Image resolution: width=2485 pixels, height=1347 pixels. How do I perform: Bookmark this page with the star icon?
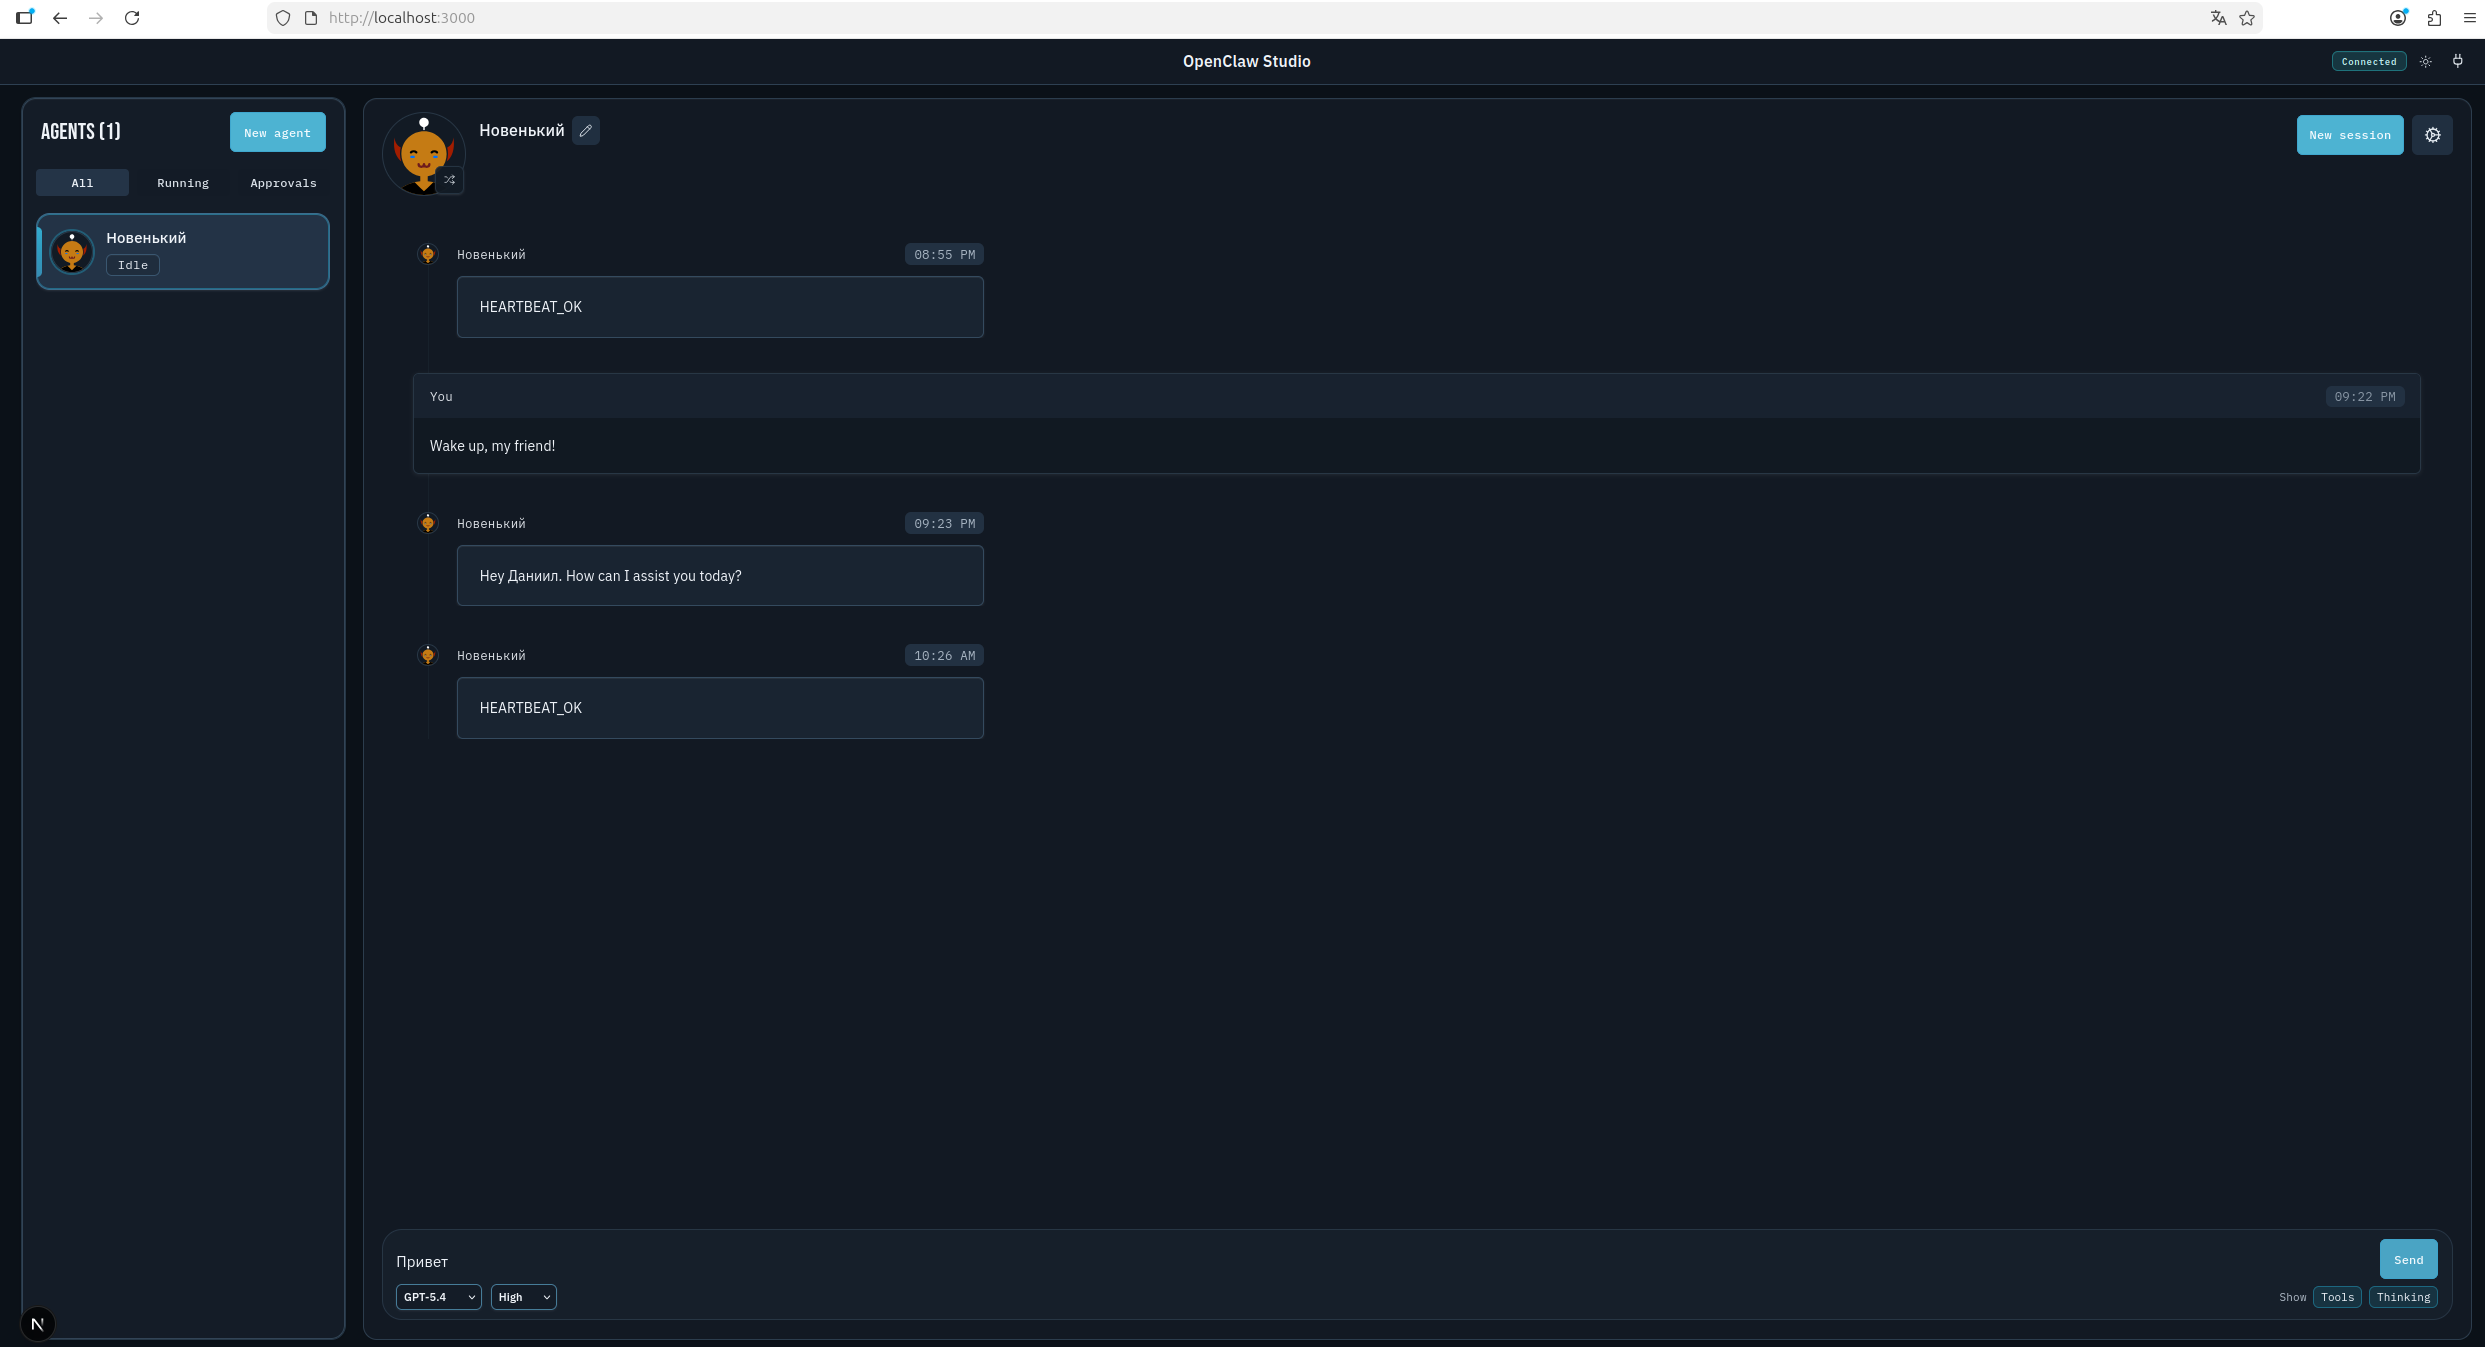(2247, 18)
